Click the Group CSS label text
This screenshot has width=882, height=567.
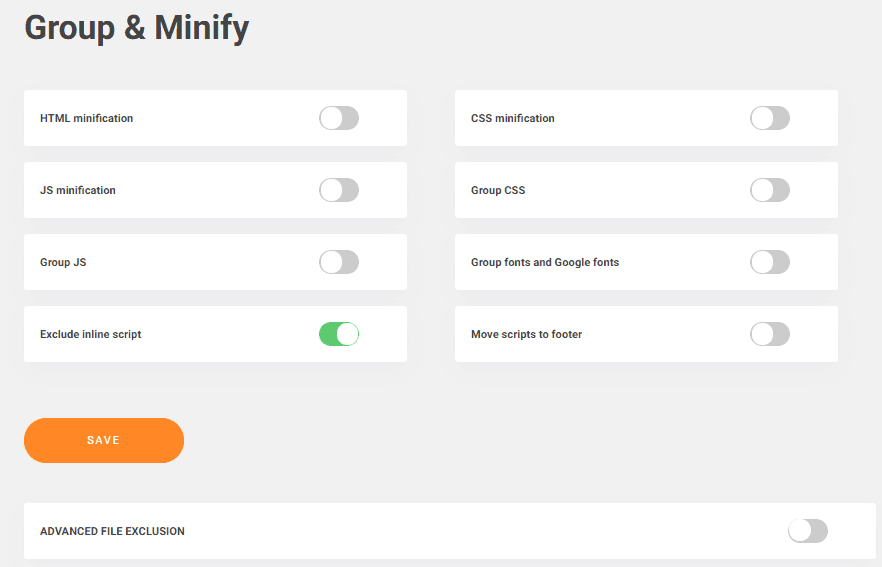pyautogui.click(x=498, y=190)
